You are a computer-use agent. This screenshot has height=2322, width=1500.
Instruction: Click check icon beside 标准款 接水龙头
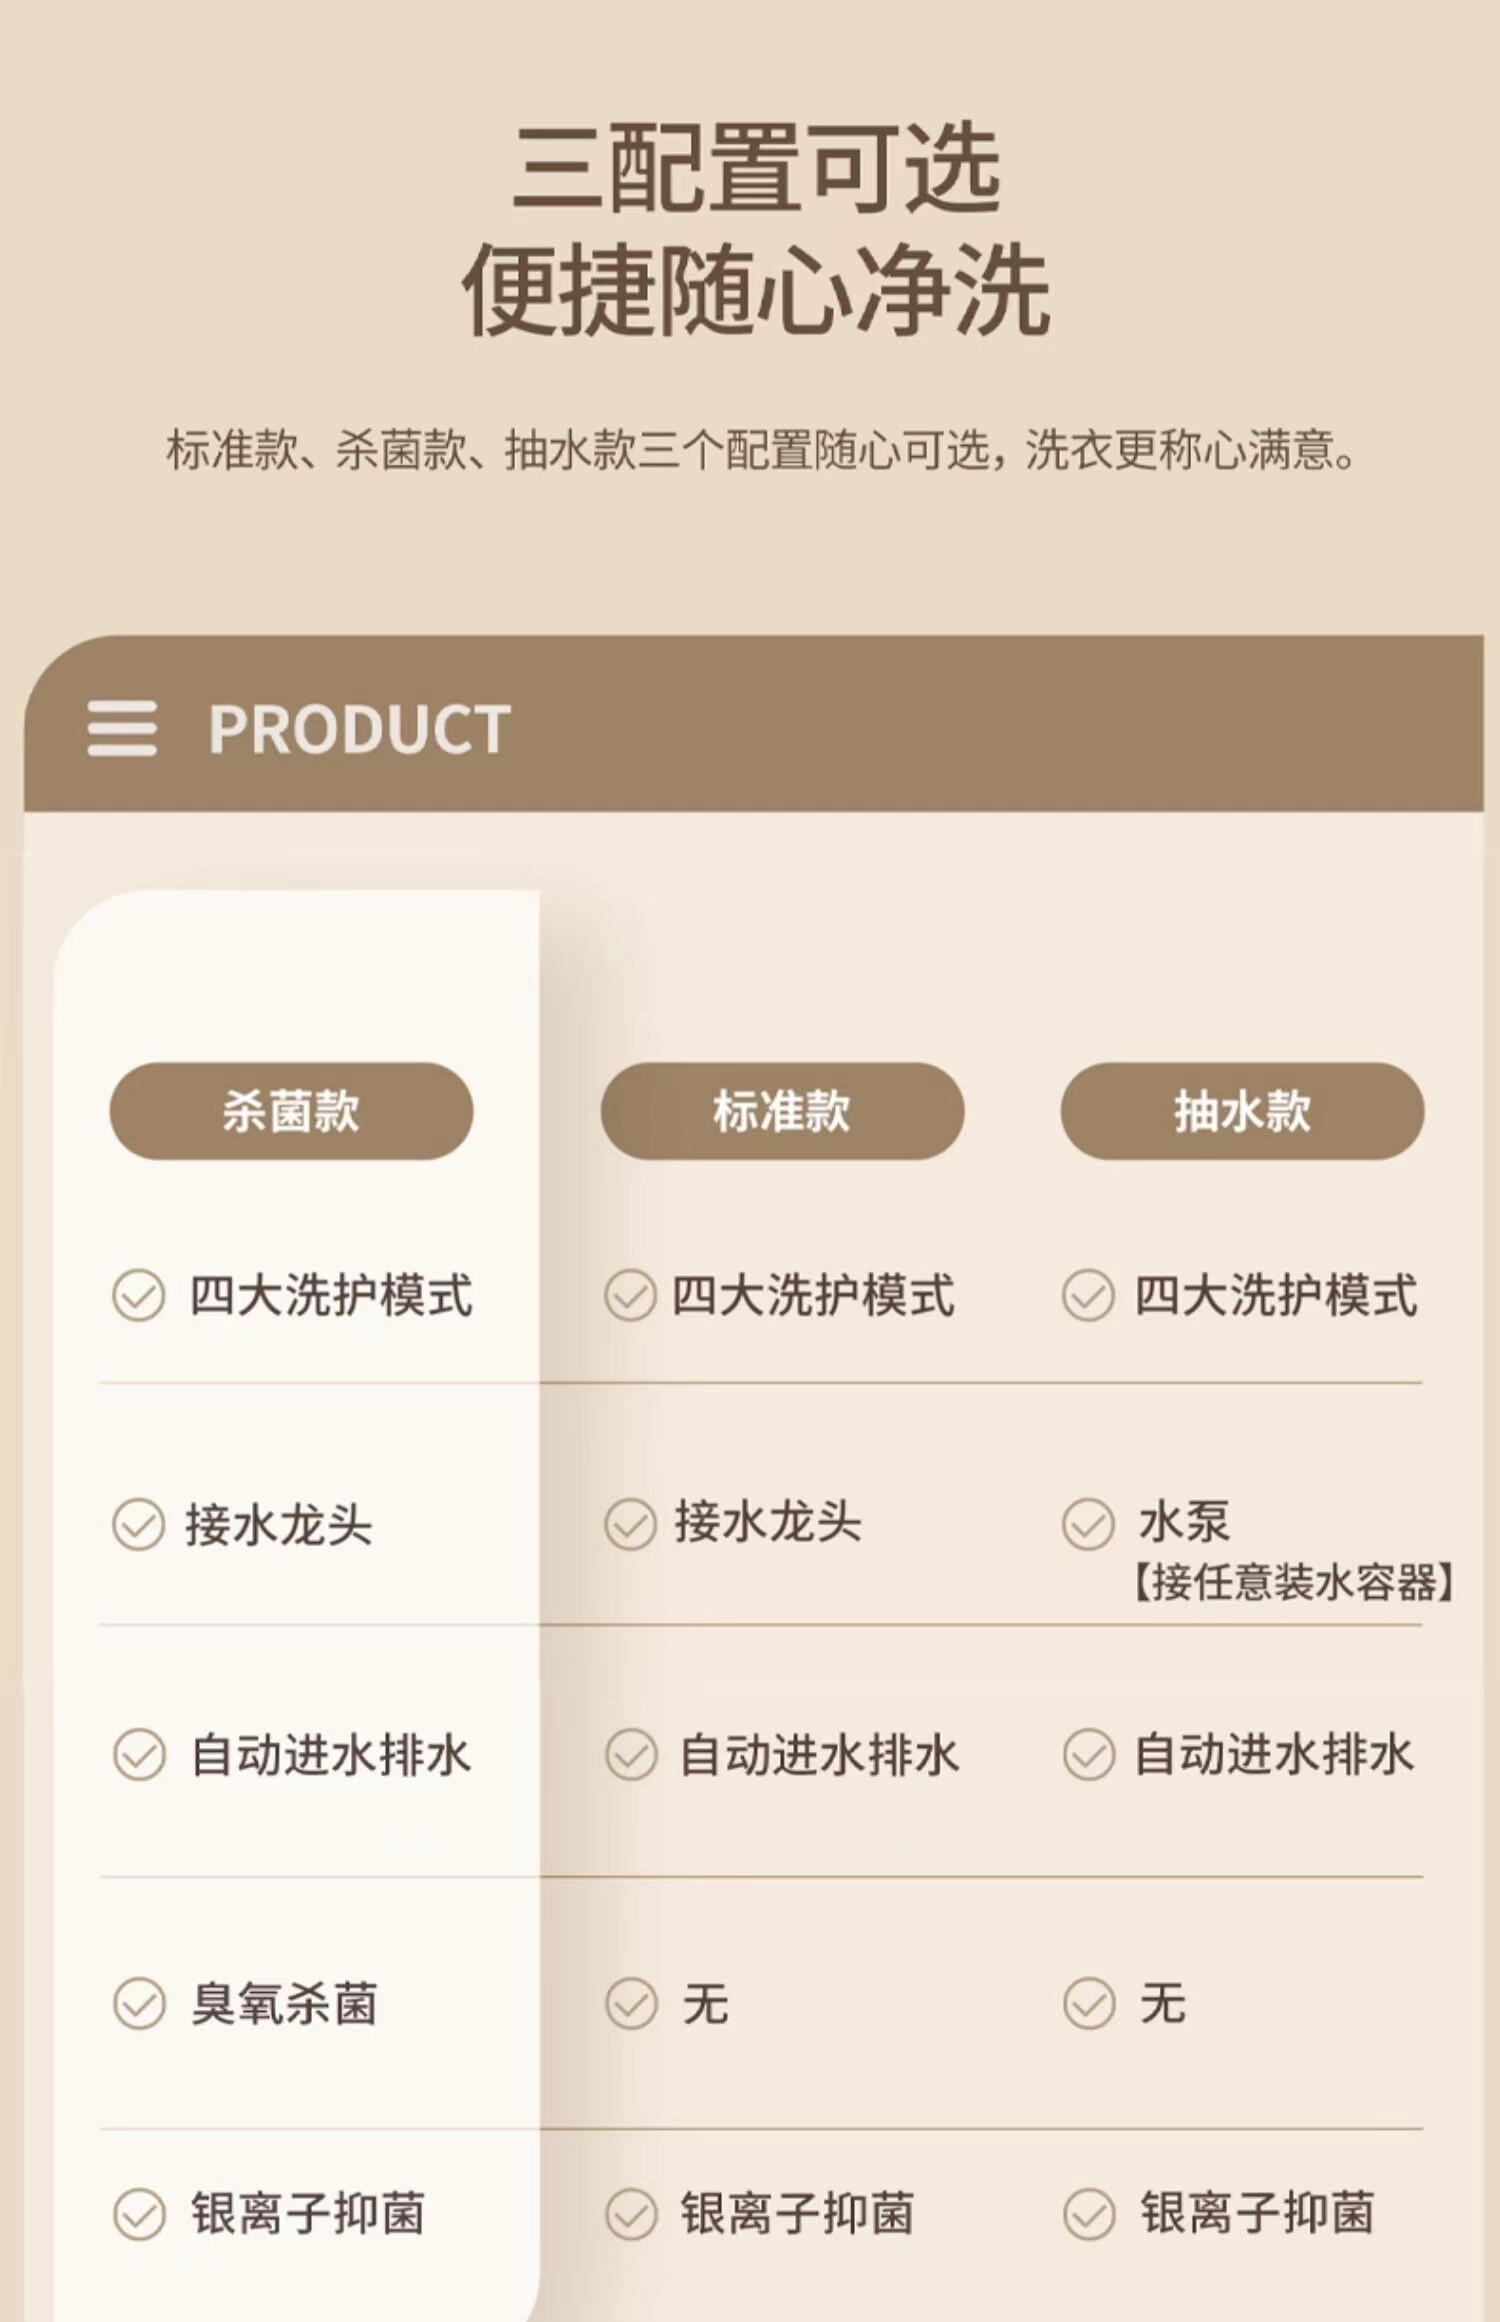coord(630,1524)
